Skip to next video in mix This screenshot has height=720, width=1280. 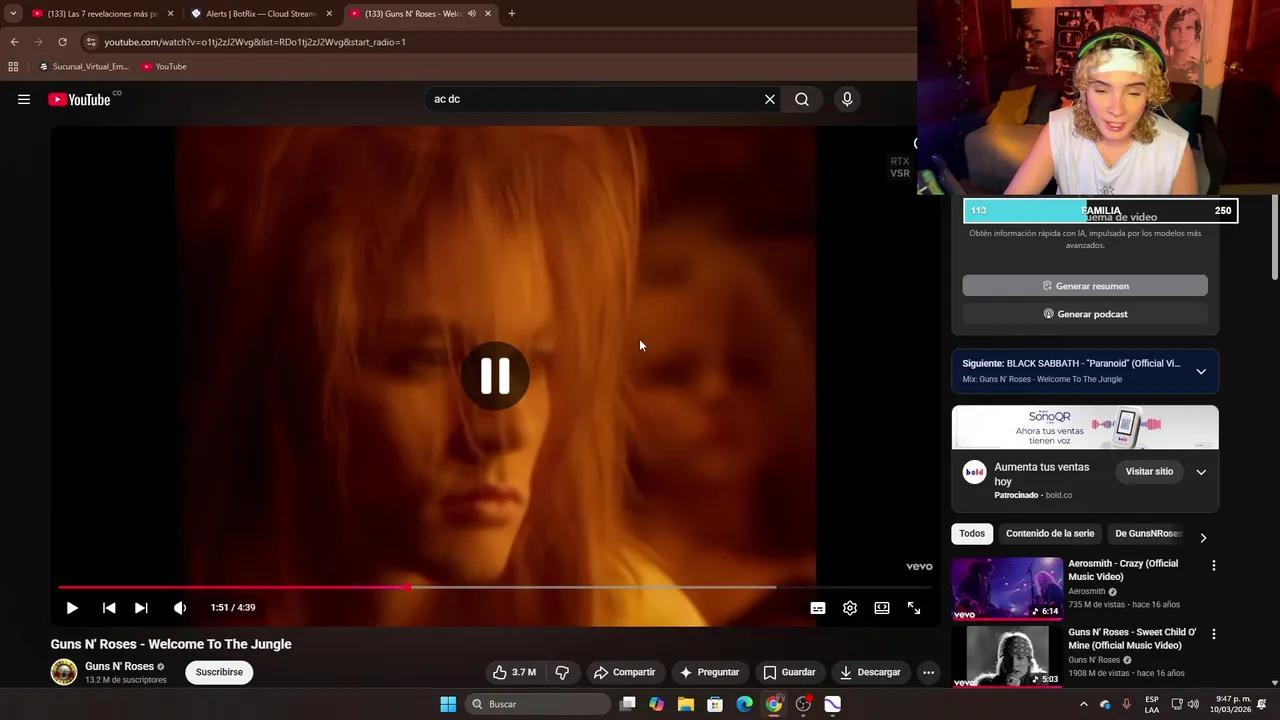point(141,608)
